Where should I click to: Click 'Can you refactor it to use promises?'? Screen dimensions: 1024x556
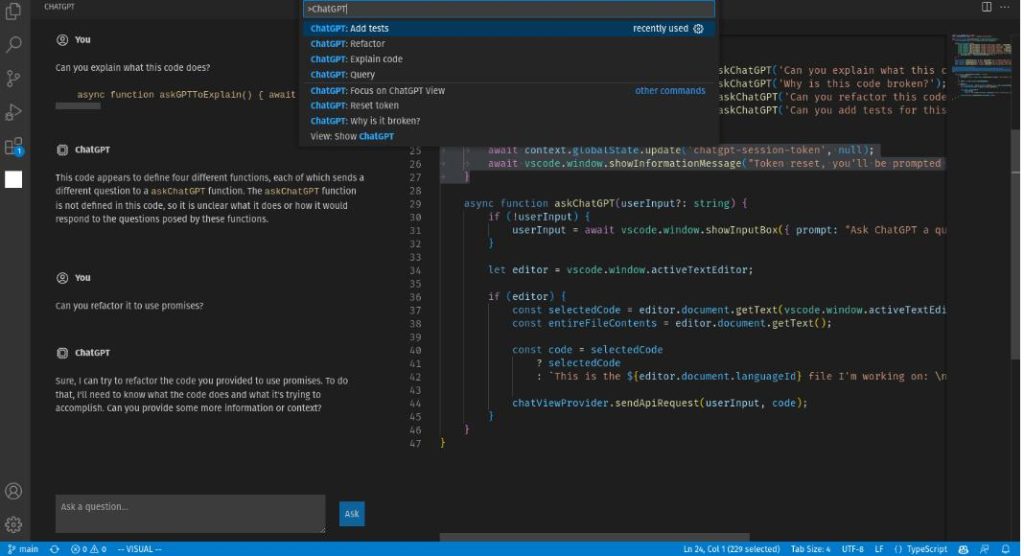(x=129, y=306)
